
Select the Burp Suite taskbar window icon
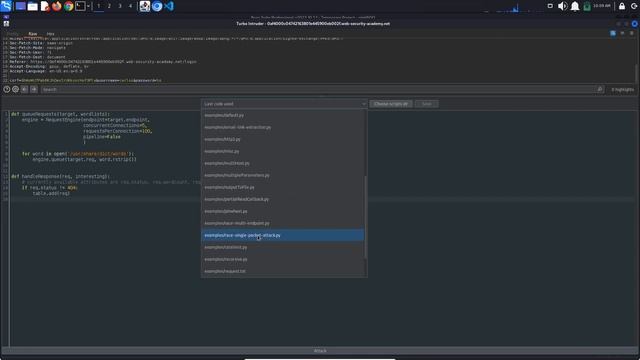[x=144, y=6]
